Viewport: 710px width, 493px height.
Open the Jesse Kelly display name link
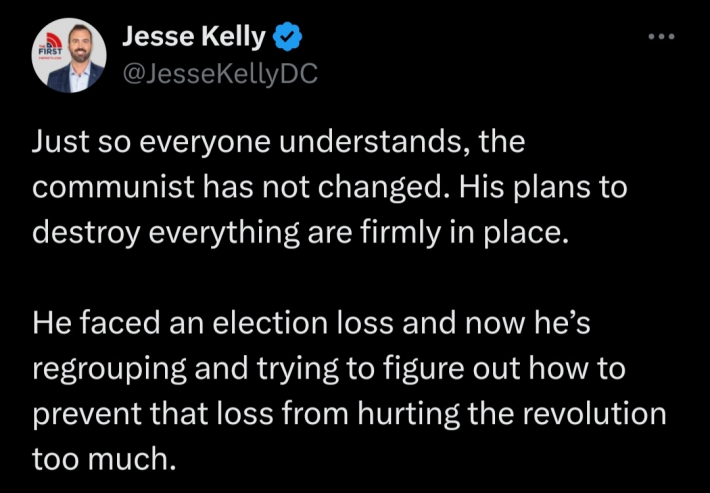194,38
